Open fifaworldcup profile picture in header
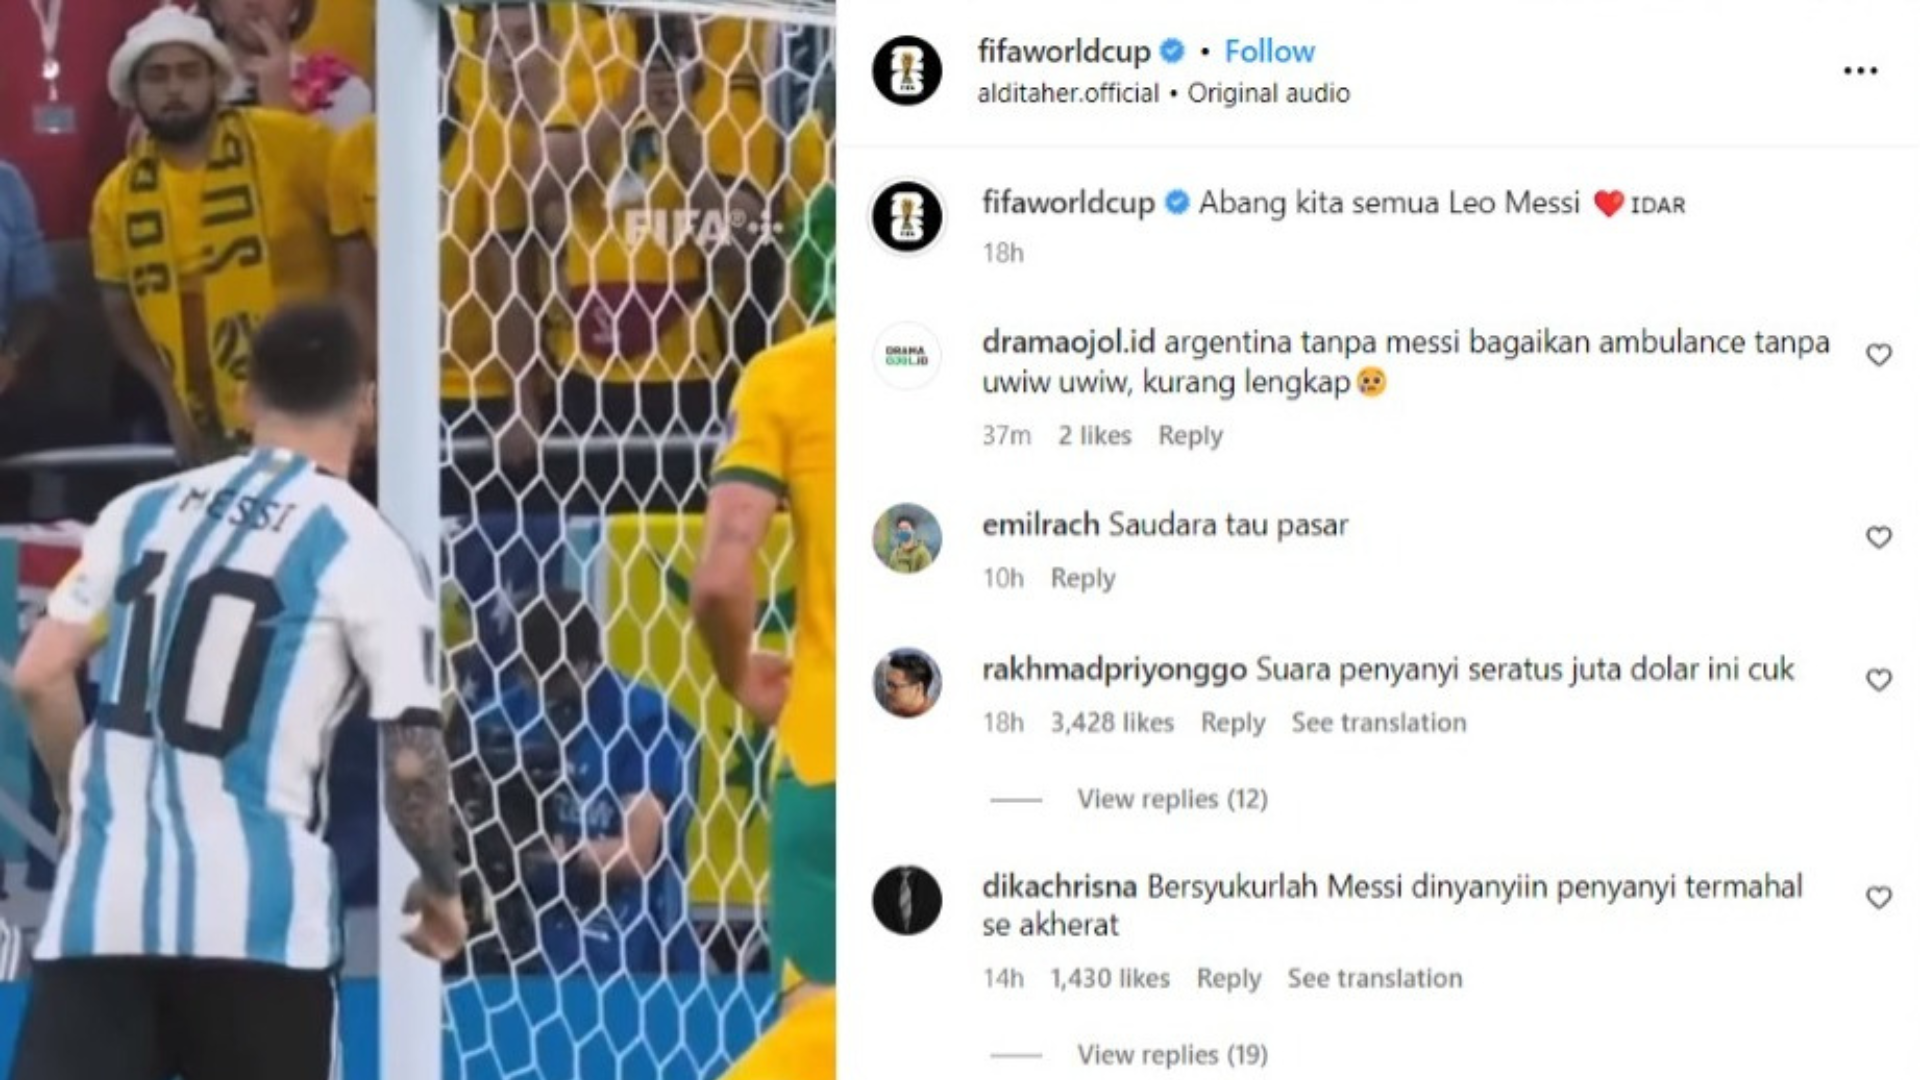This screenshot has width=1920, height=1080. [907, 71]
